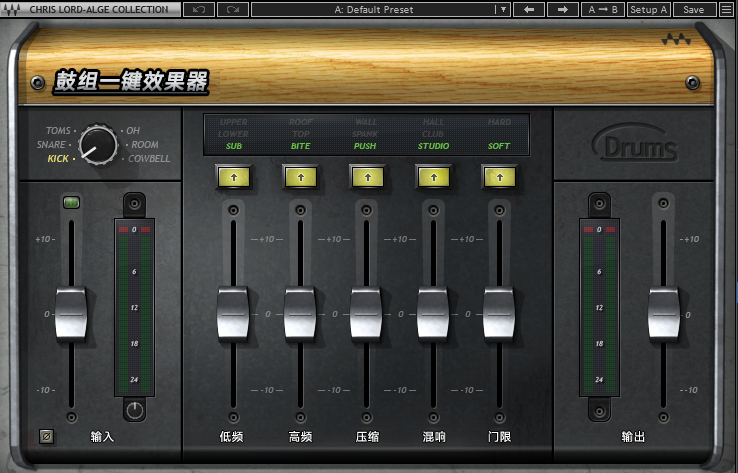The image size is (738, 473).
Task: Click the BITE mode label in the display
Action: click(301, 146)
